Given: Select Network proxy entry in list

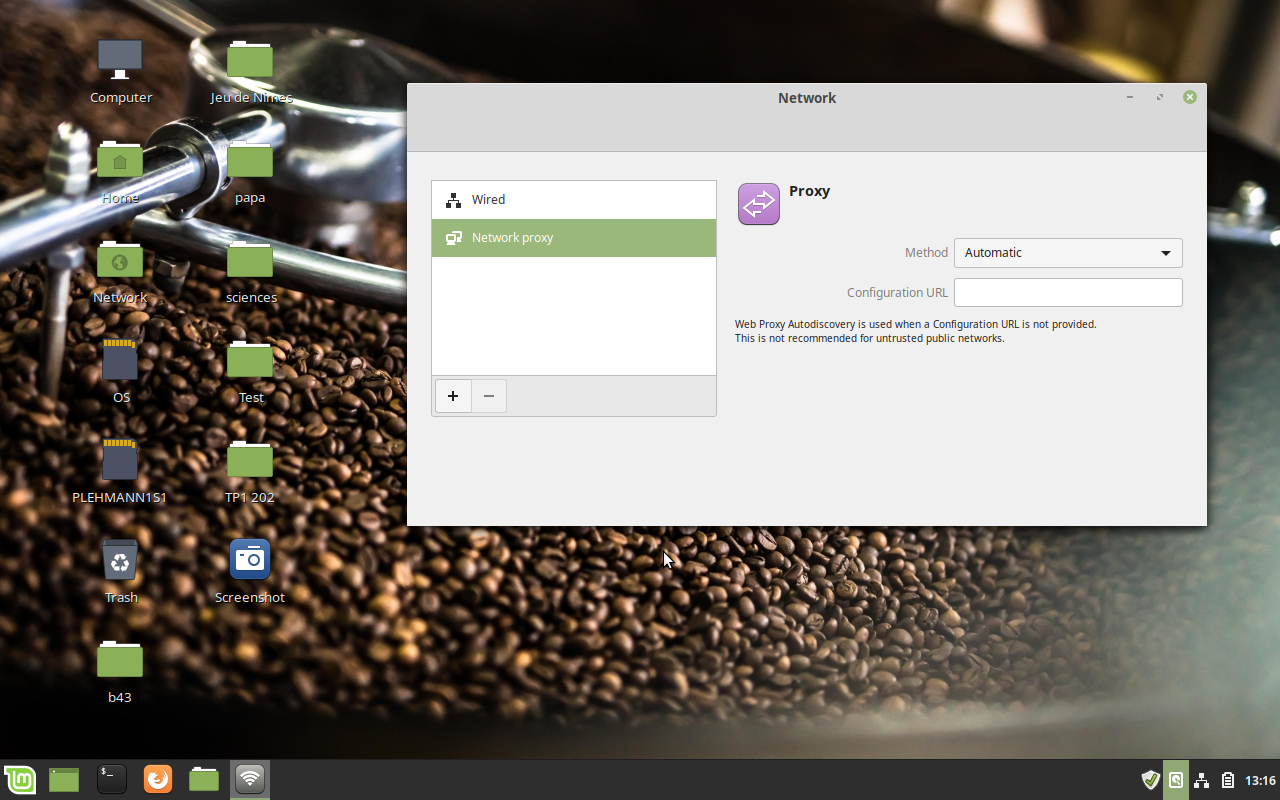Looking at the screenshot, I should (573, 238).
